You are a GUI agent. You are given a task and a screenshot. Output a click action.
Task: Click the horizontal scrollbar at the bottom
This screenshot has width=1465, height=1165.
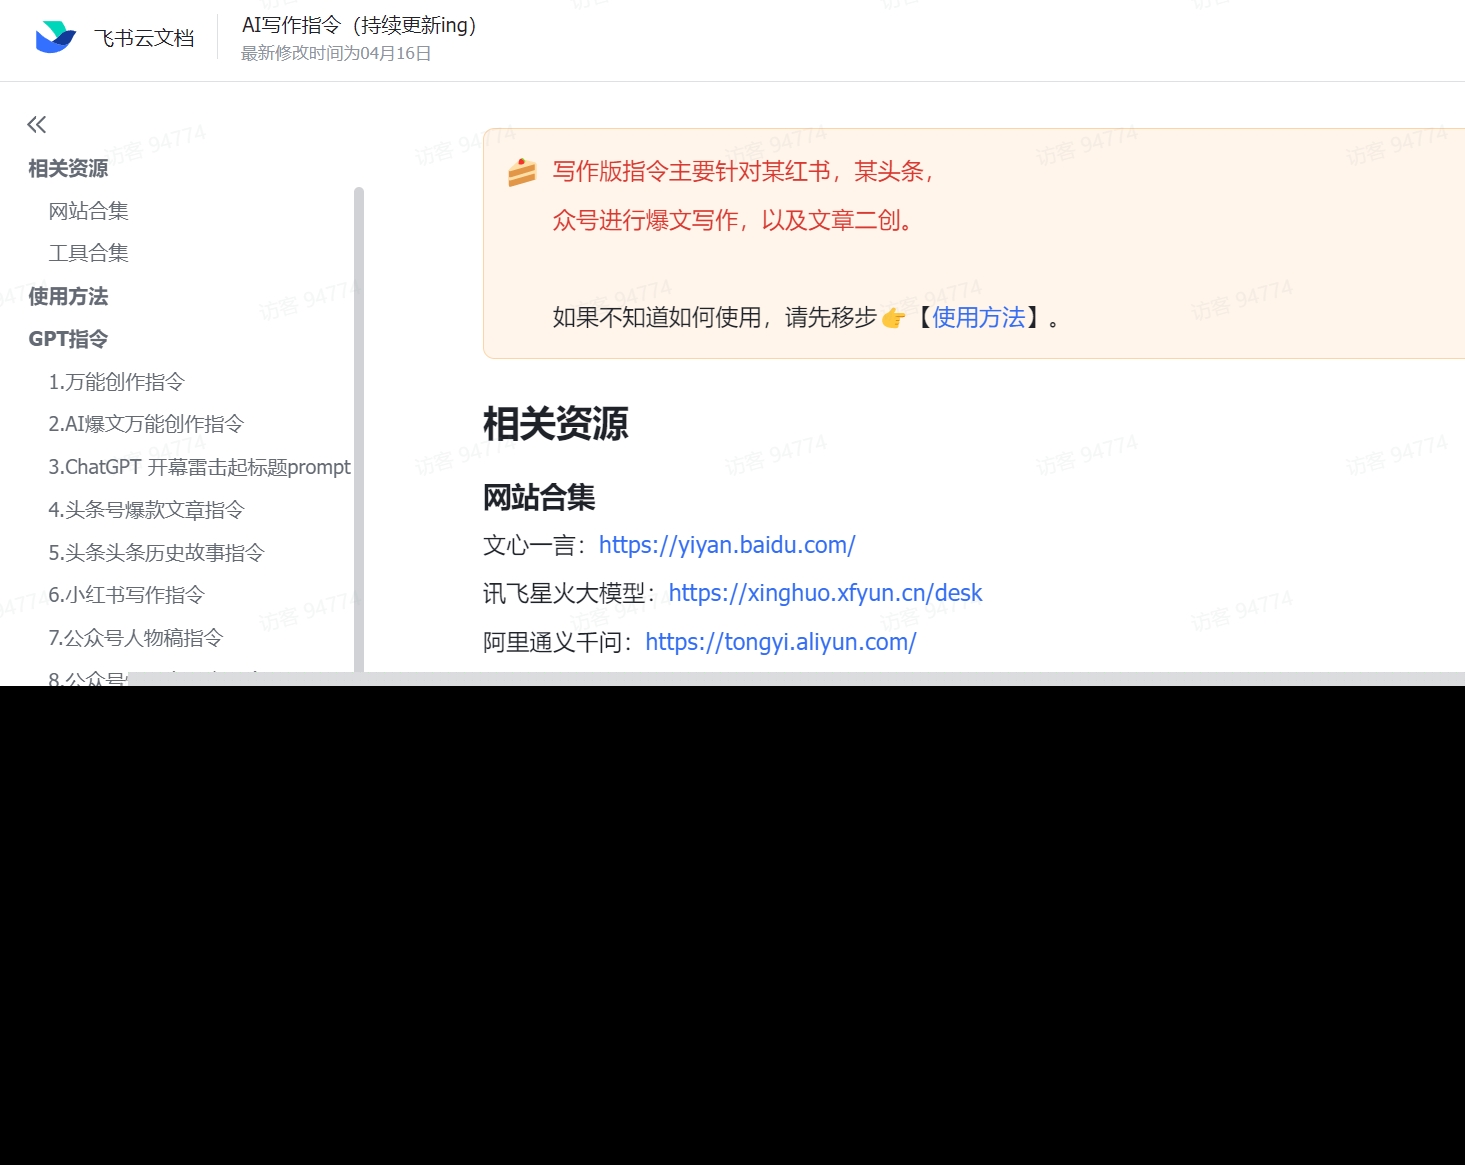pos(797,679)
